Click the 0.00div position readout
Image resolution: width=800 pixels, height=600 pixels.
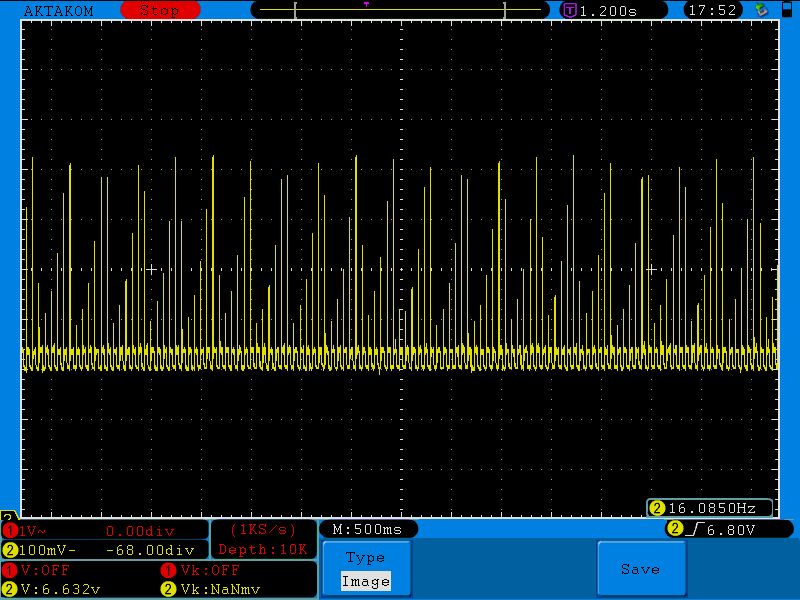140,531
